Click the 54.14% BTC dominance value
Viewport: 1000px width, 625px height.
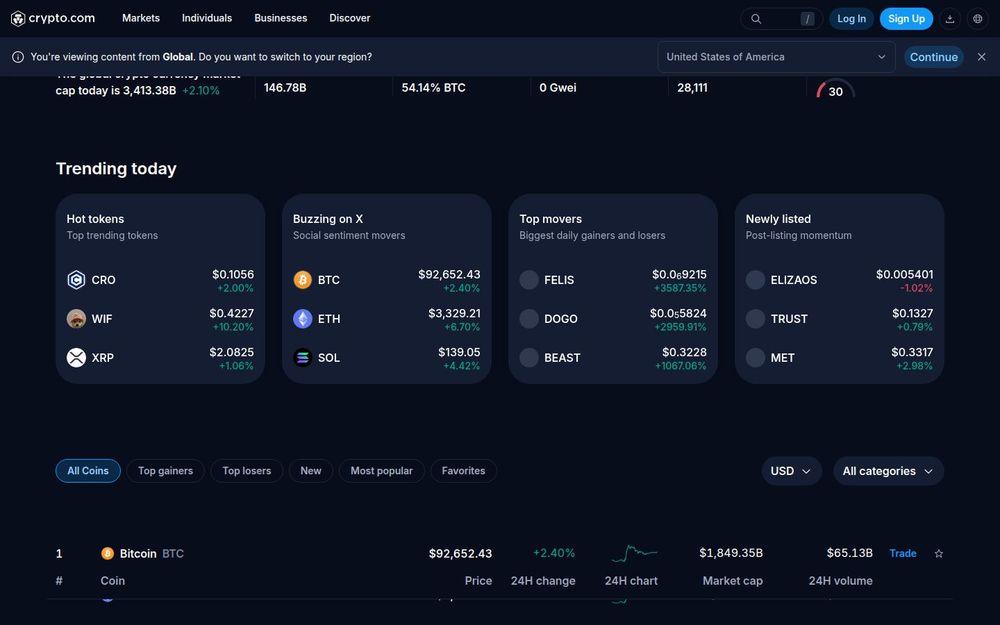pos(434,88)
